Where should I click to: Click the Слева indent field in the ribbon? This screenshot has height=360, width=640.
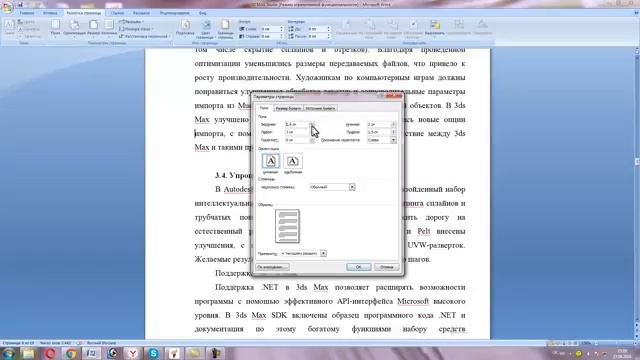(271, 29)
